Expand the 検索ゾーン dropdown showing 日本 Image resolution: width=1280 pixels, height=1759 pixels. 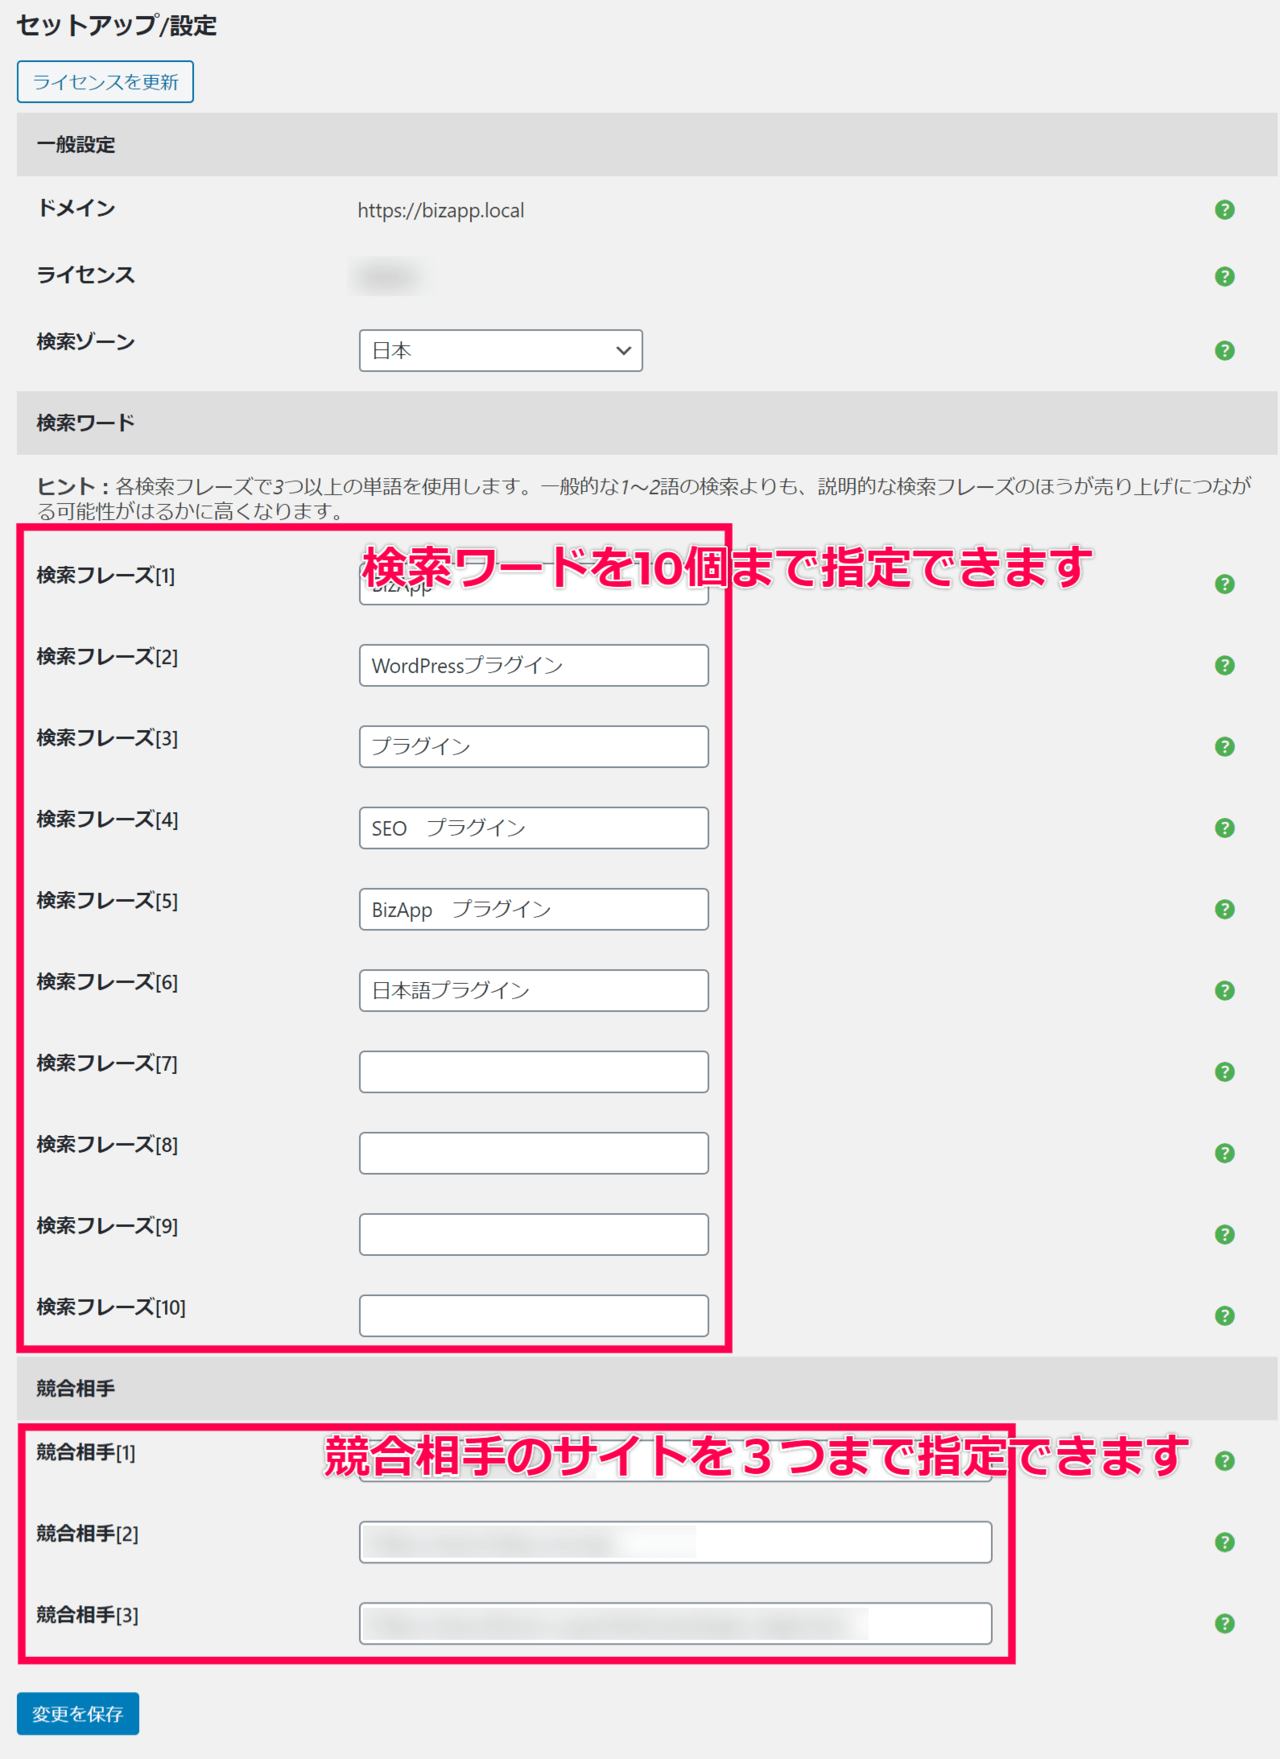501,351
